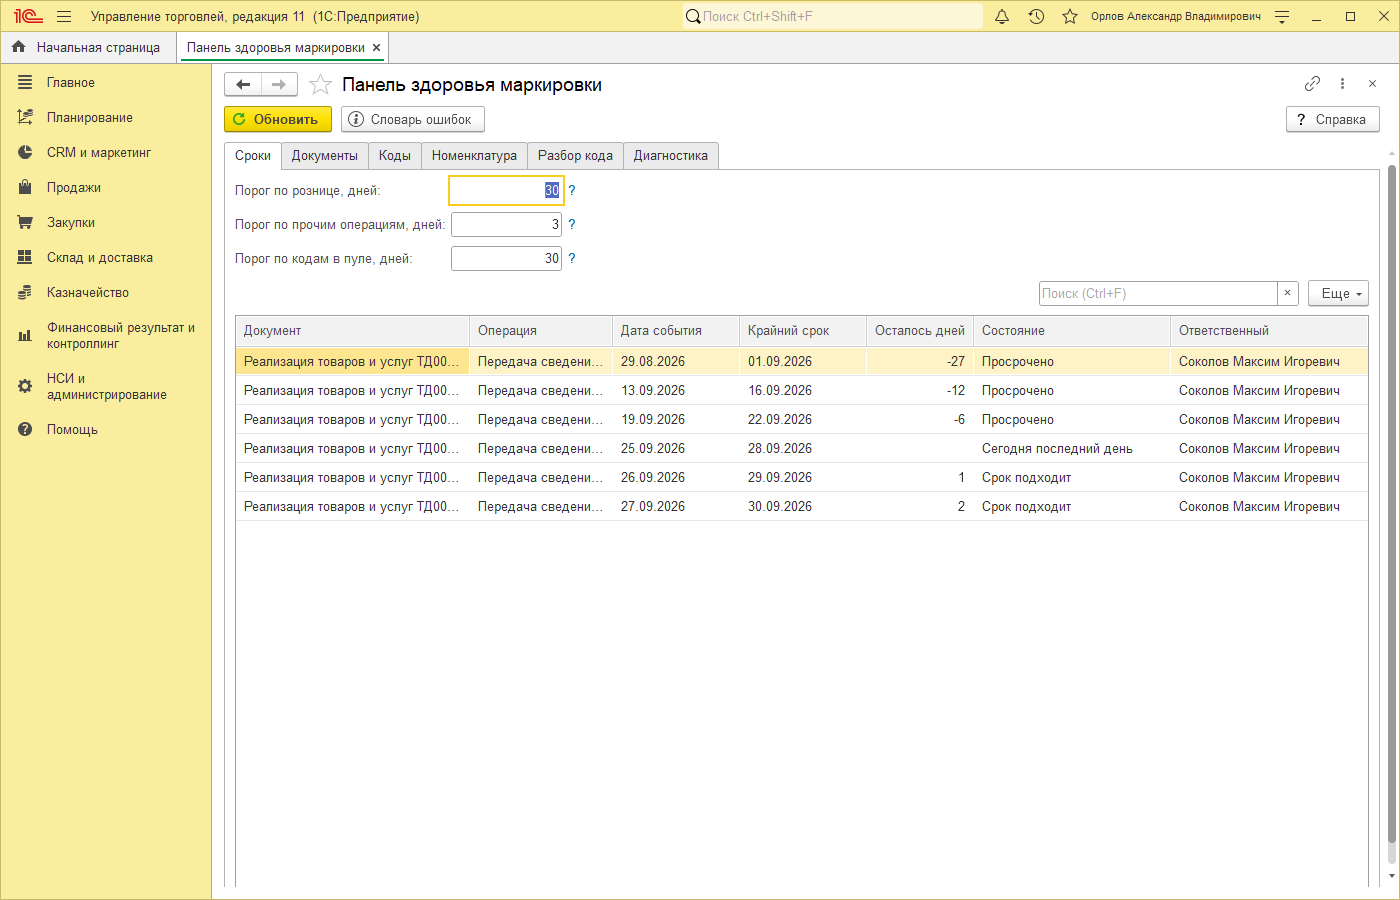
Task: Open Словарь ошибок
Action: click(413, 119)
